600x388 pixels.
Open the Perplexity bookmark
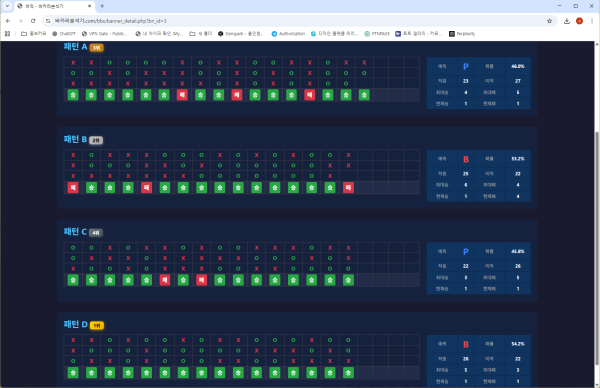coord(462,34)
